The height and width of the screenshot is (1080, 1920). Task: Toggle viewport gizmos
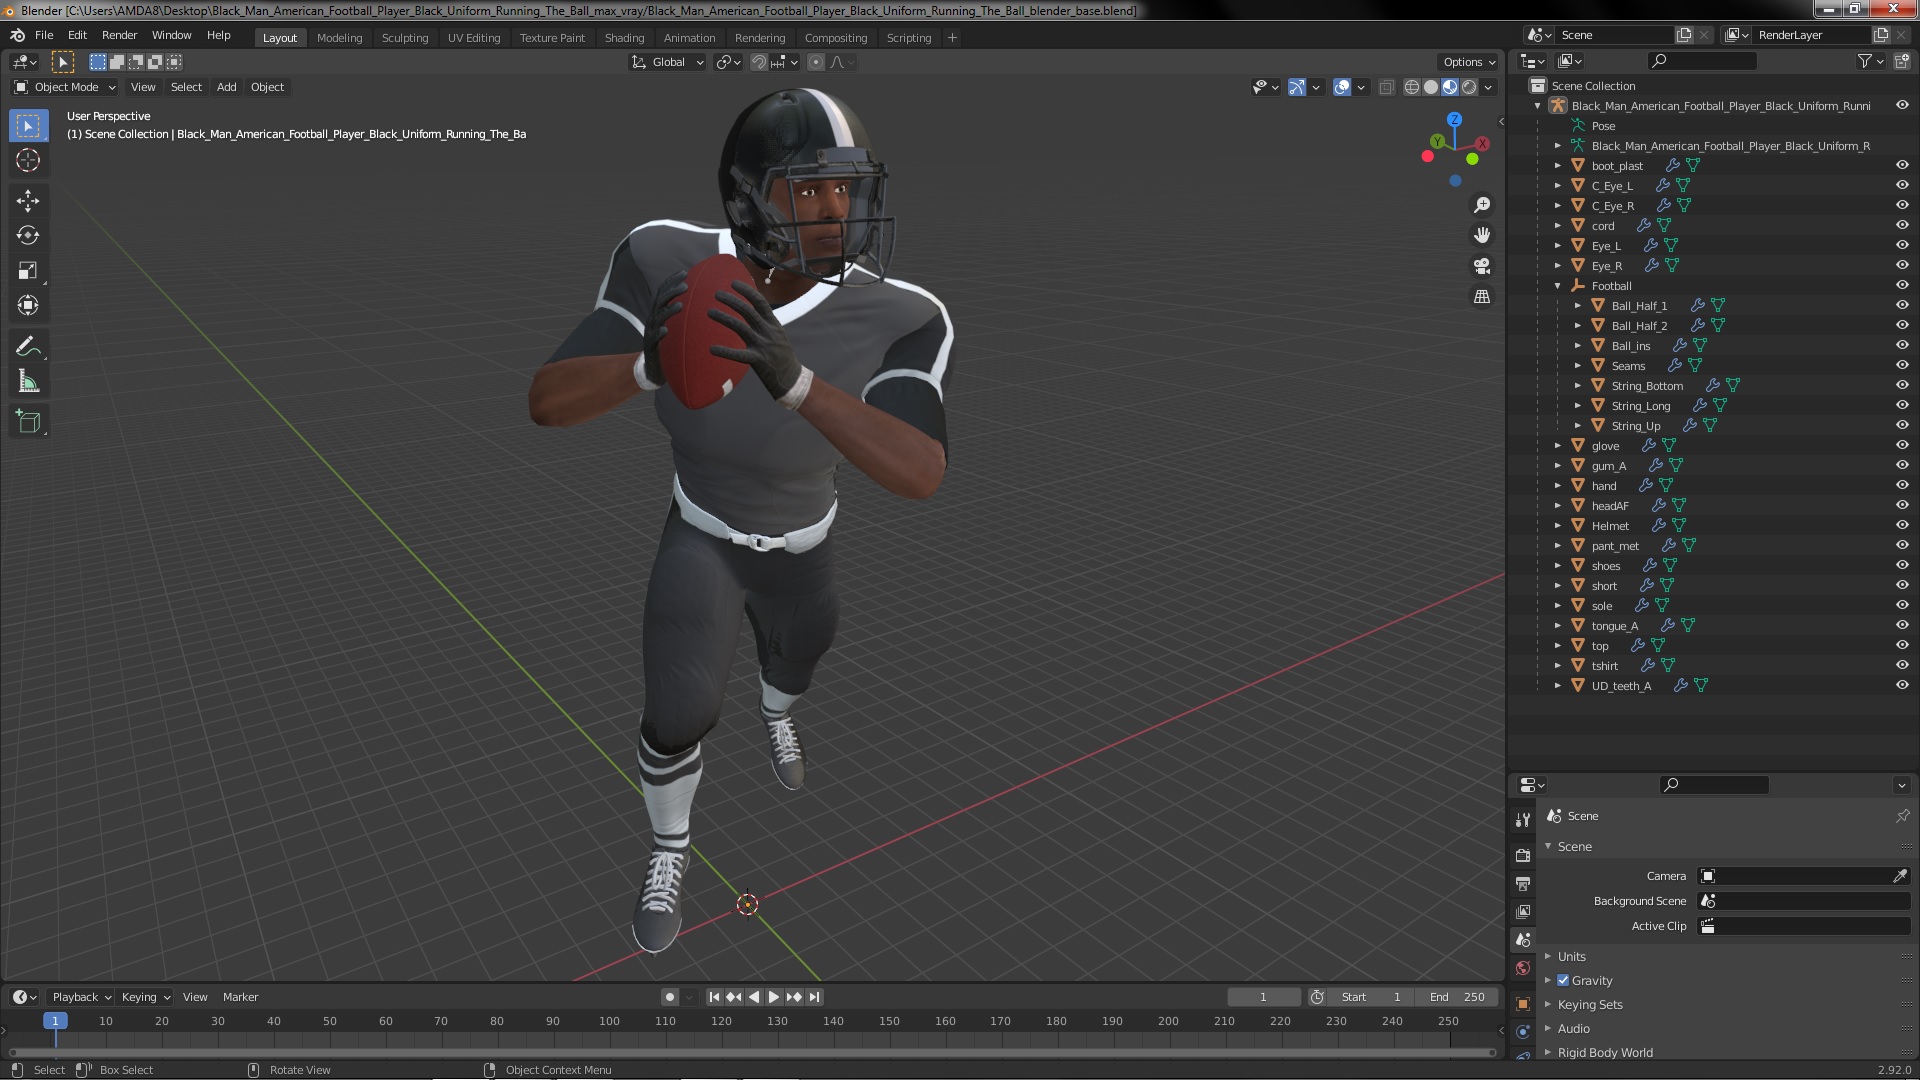coord(1297,87)
